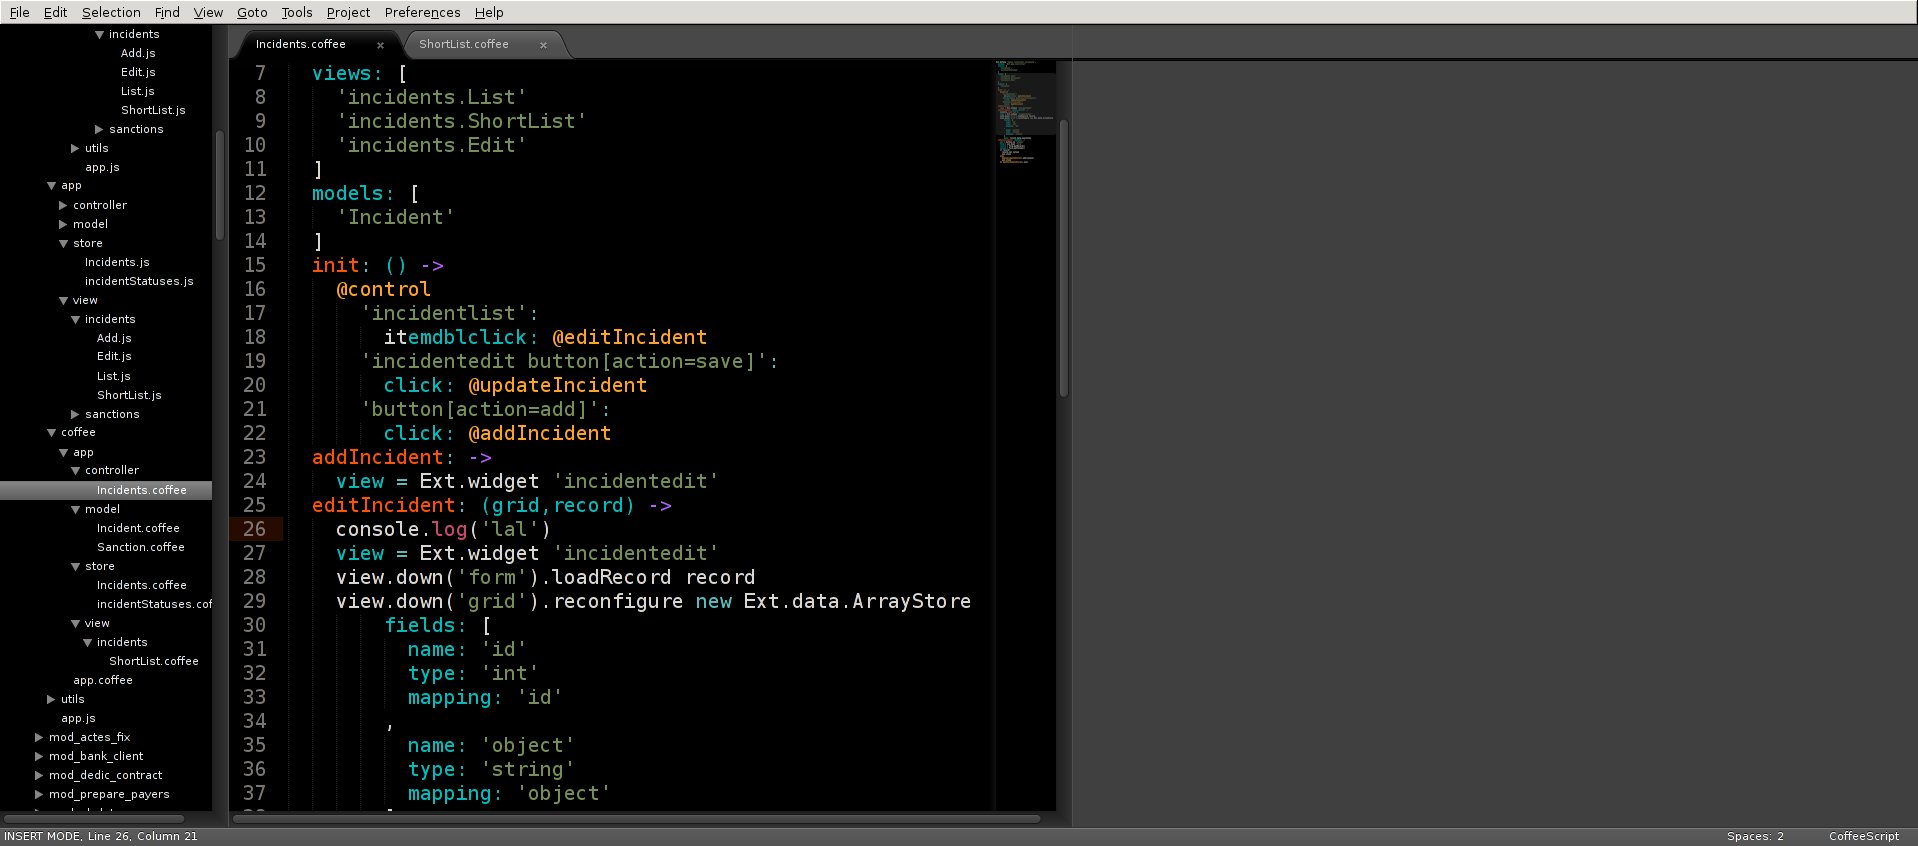Open incidentStatuses.js in the sidebar
The width and height of the screenshot is (1918, 846).
click(139, 281)
